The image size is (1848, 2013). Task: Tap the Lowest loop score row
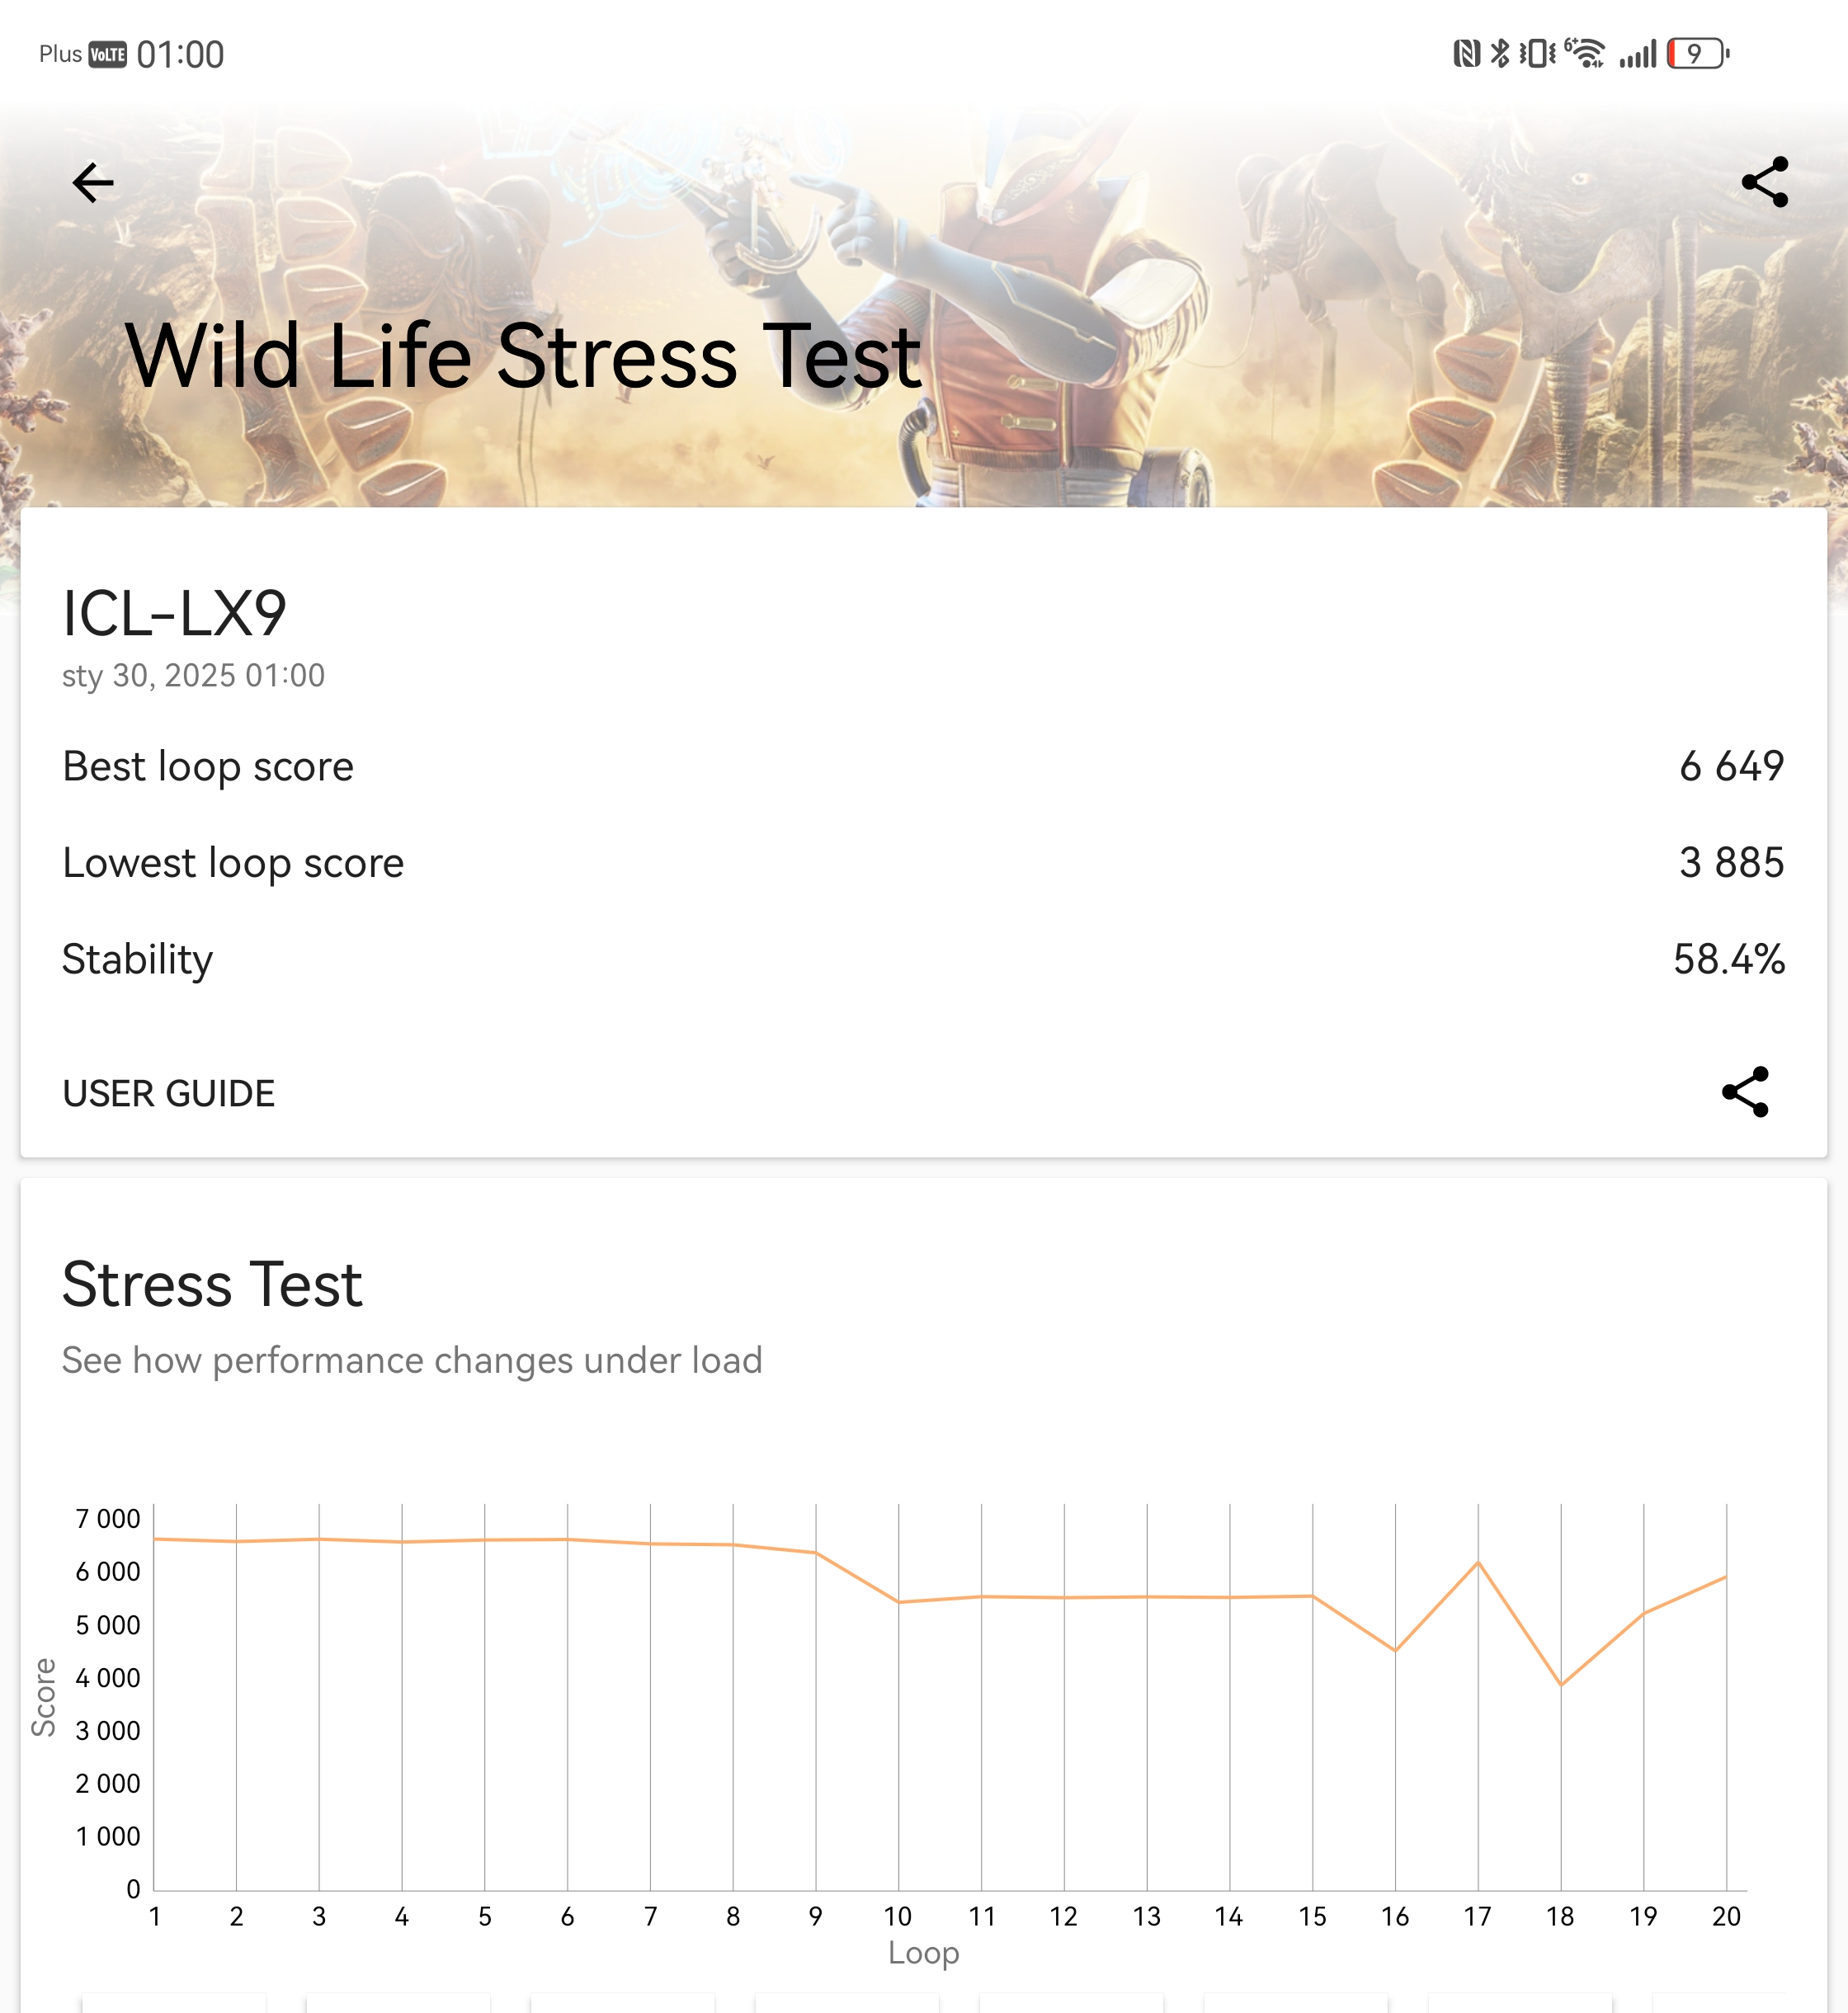(x=923, y=862)
